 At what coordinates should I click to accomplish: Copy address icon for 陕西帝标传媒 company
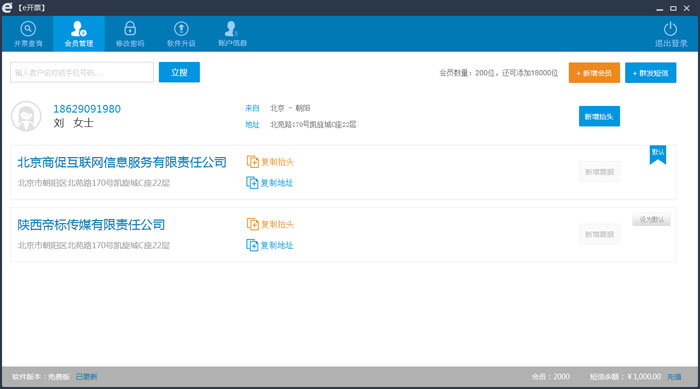[x=253, y=245]
